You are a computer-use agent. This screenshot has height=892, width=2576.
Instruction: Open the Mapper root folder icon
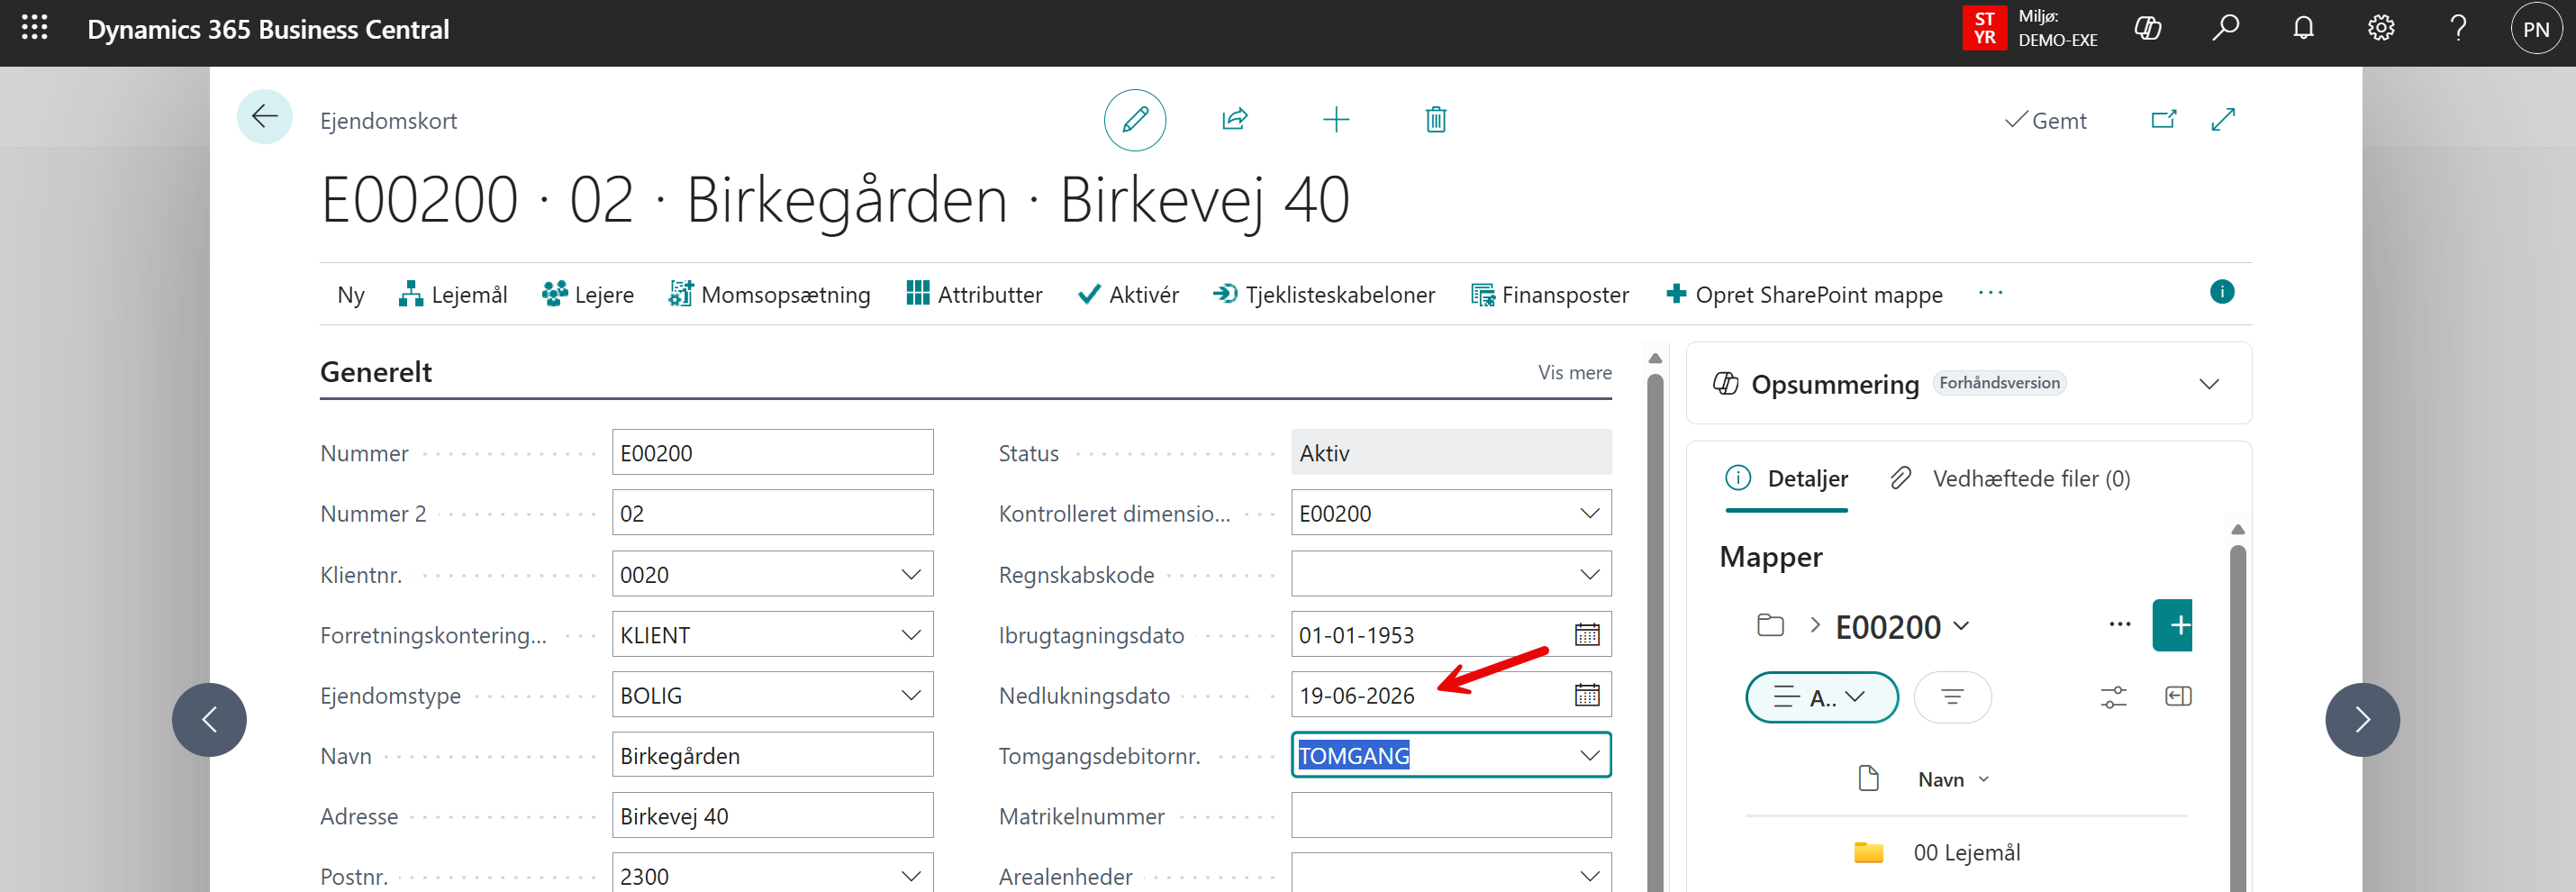(1770, 626)
